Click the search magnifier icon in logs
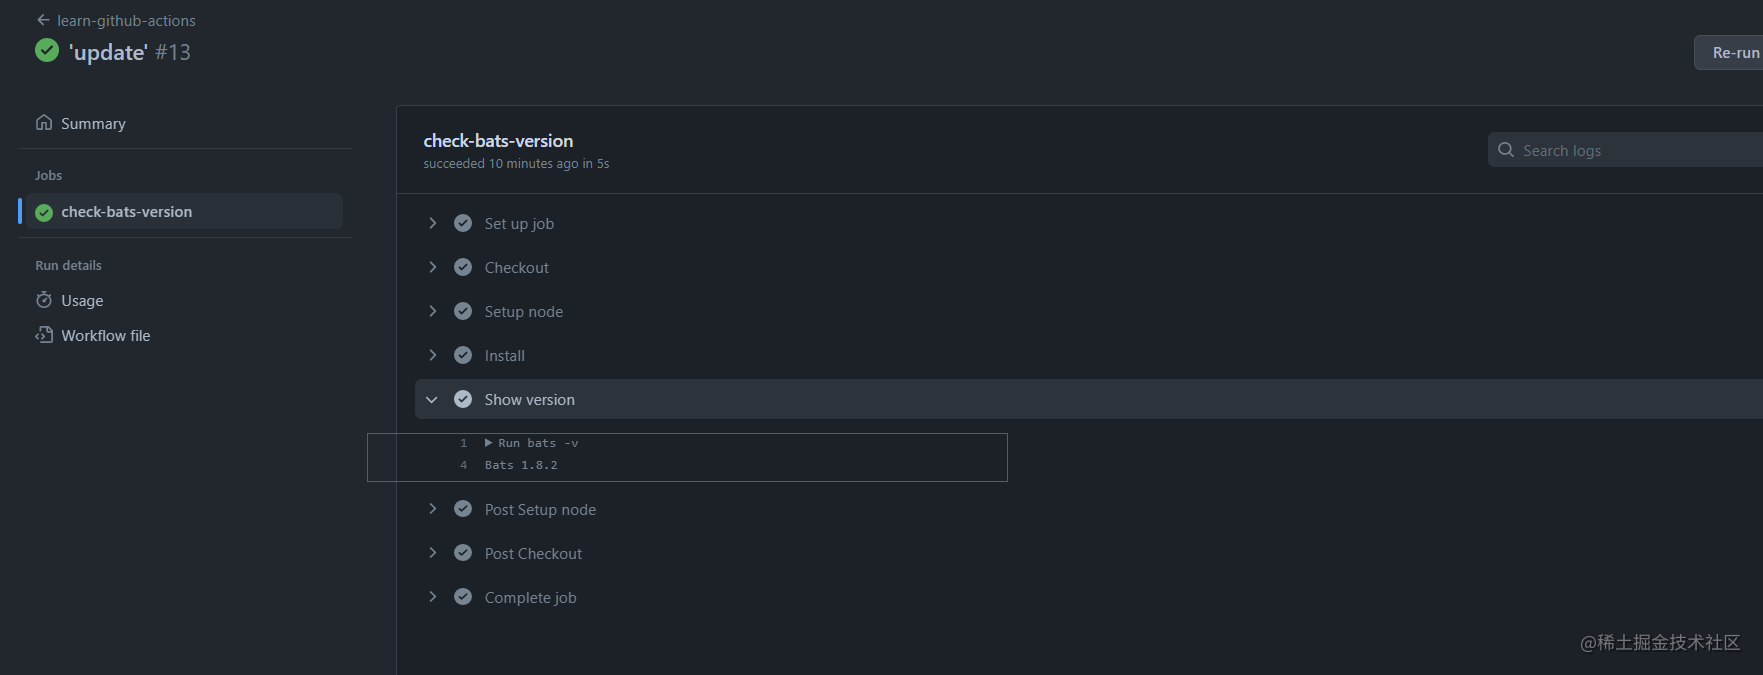 pyautogui.click(x=1506, y=150)
